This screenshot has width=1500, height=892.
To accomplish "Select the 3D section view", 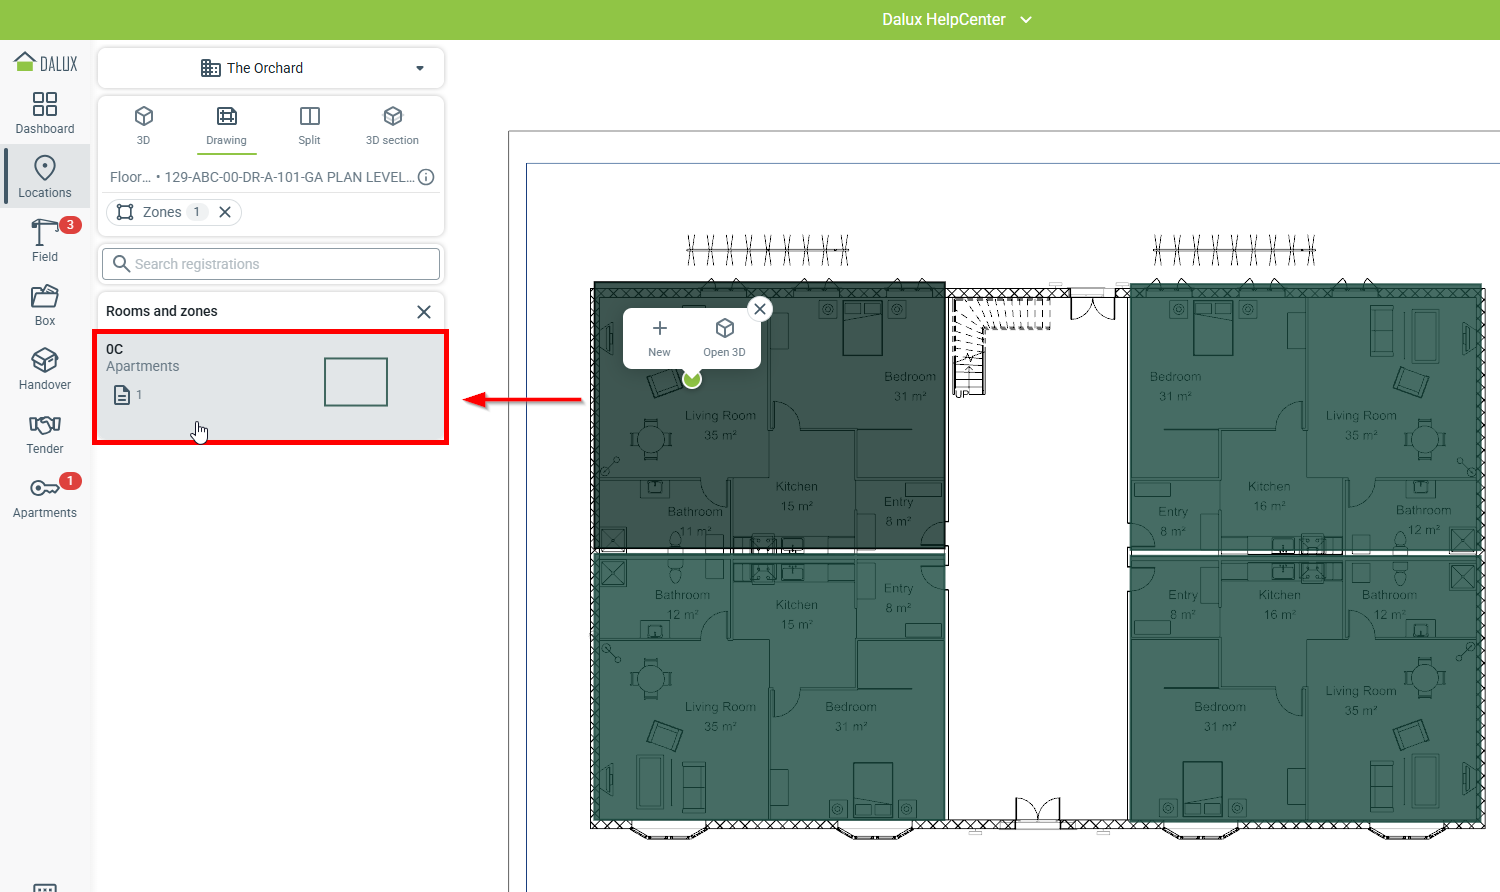I will tap(392, 125).
